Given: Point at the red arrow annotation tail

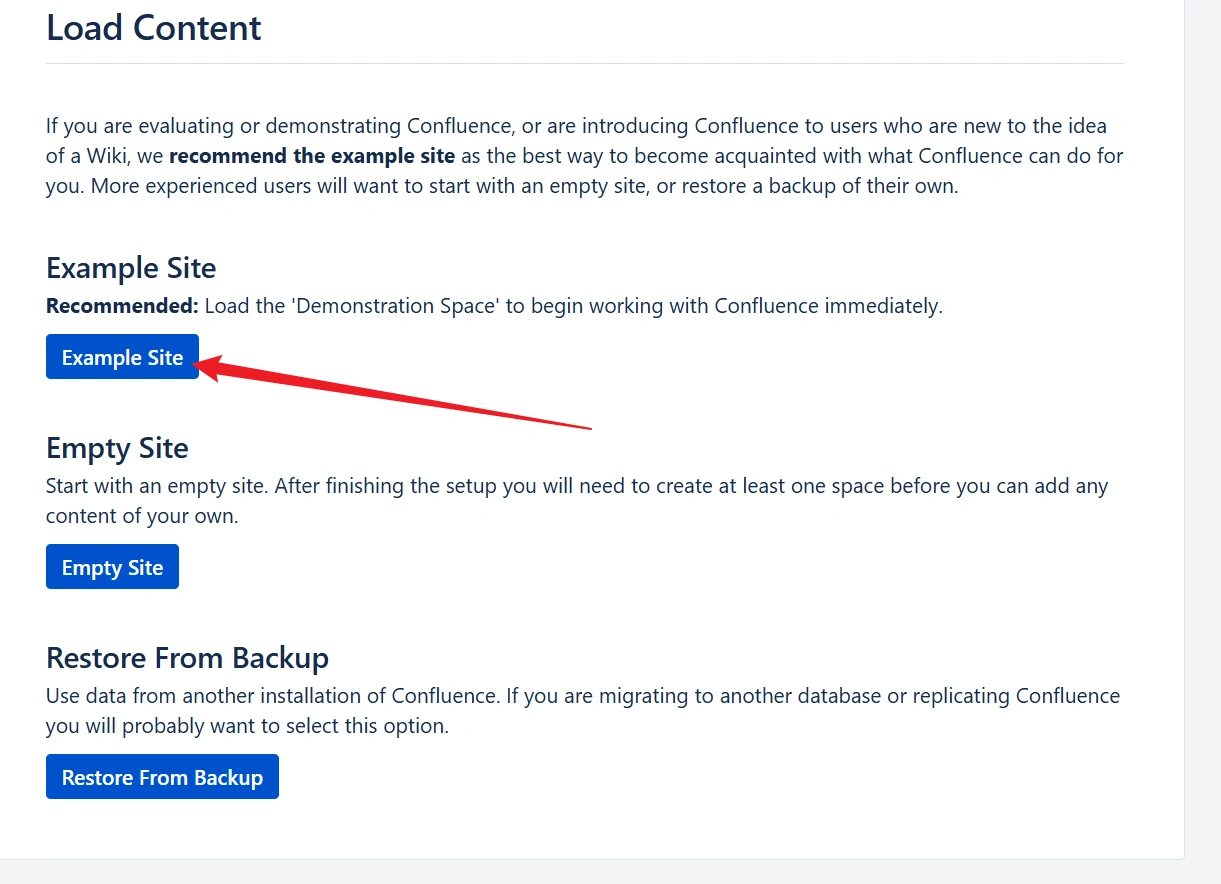Looking at the screenshot, I should click(x=590, y=428).
